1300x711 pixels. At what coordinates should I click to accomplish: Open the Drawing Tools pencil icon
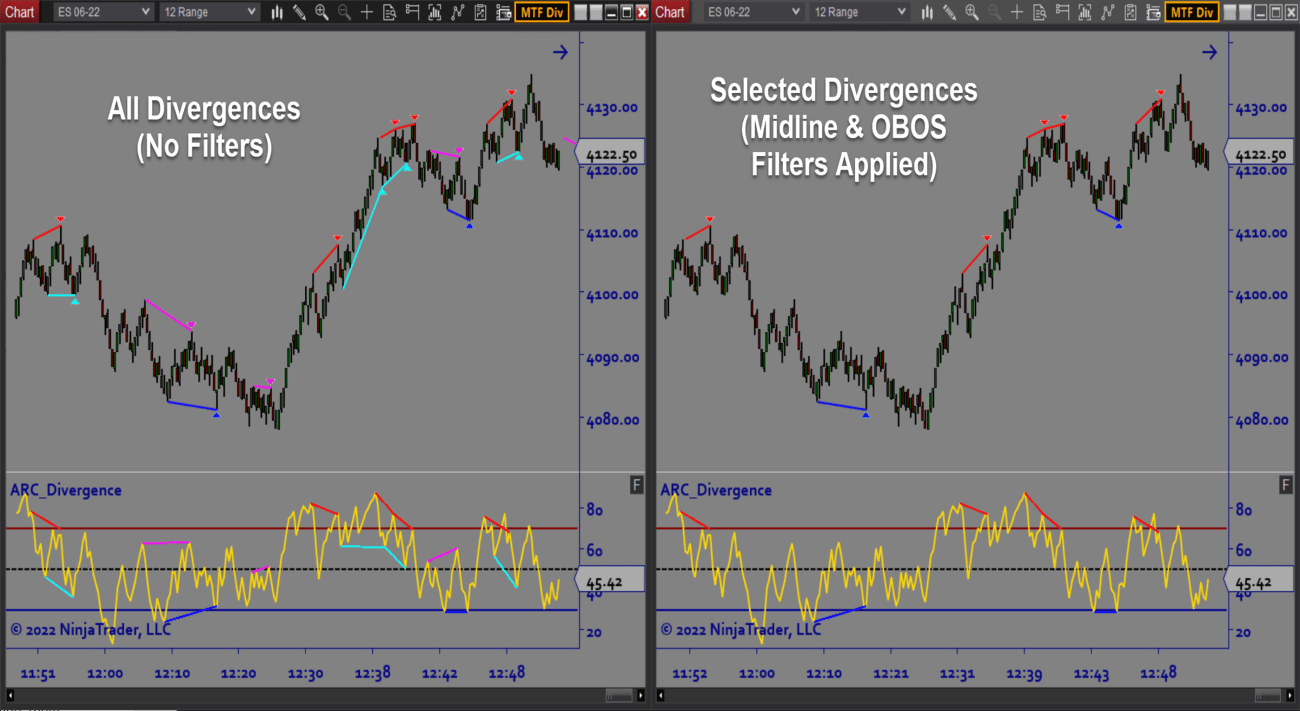(299, 13)
